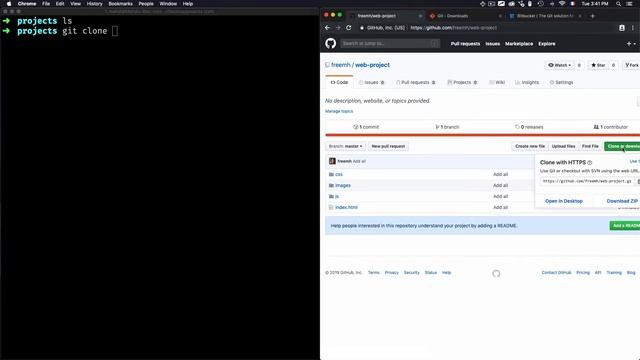640x360 pixels.
Task: Click the images folder icon
Action: pyautogui.click(x=331, y=185)
